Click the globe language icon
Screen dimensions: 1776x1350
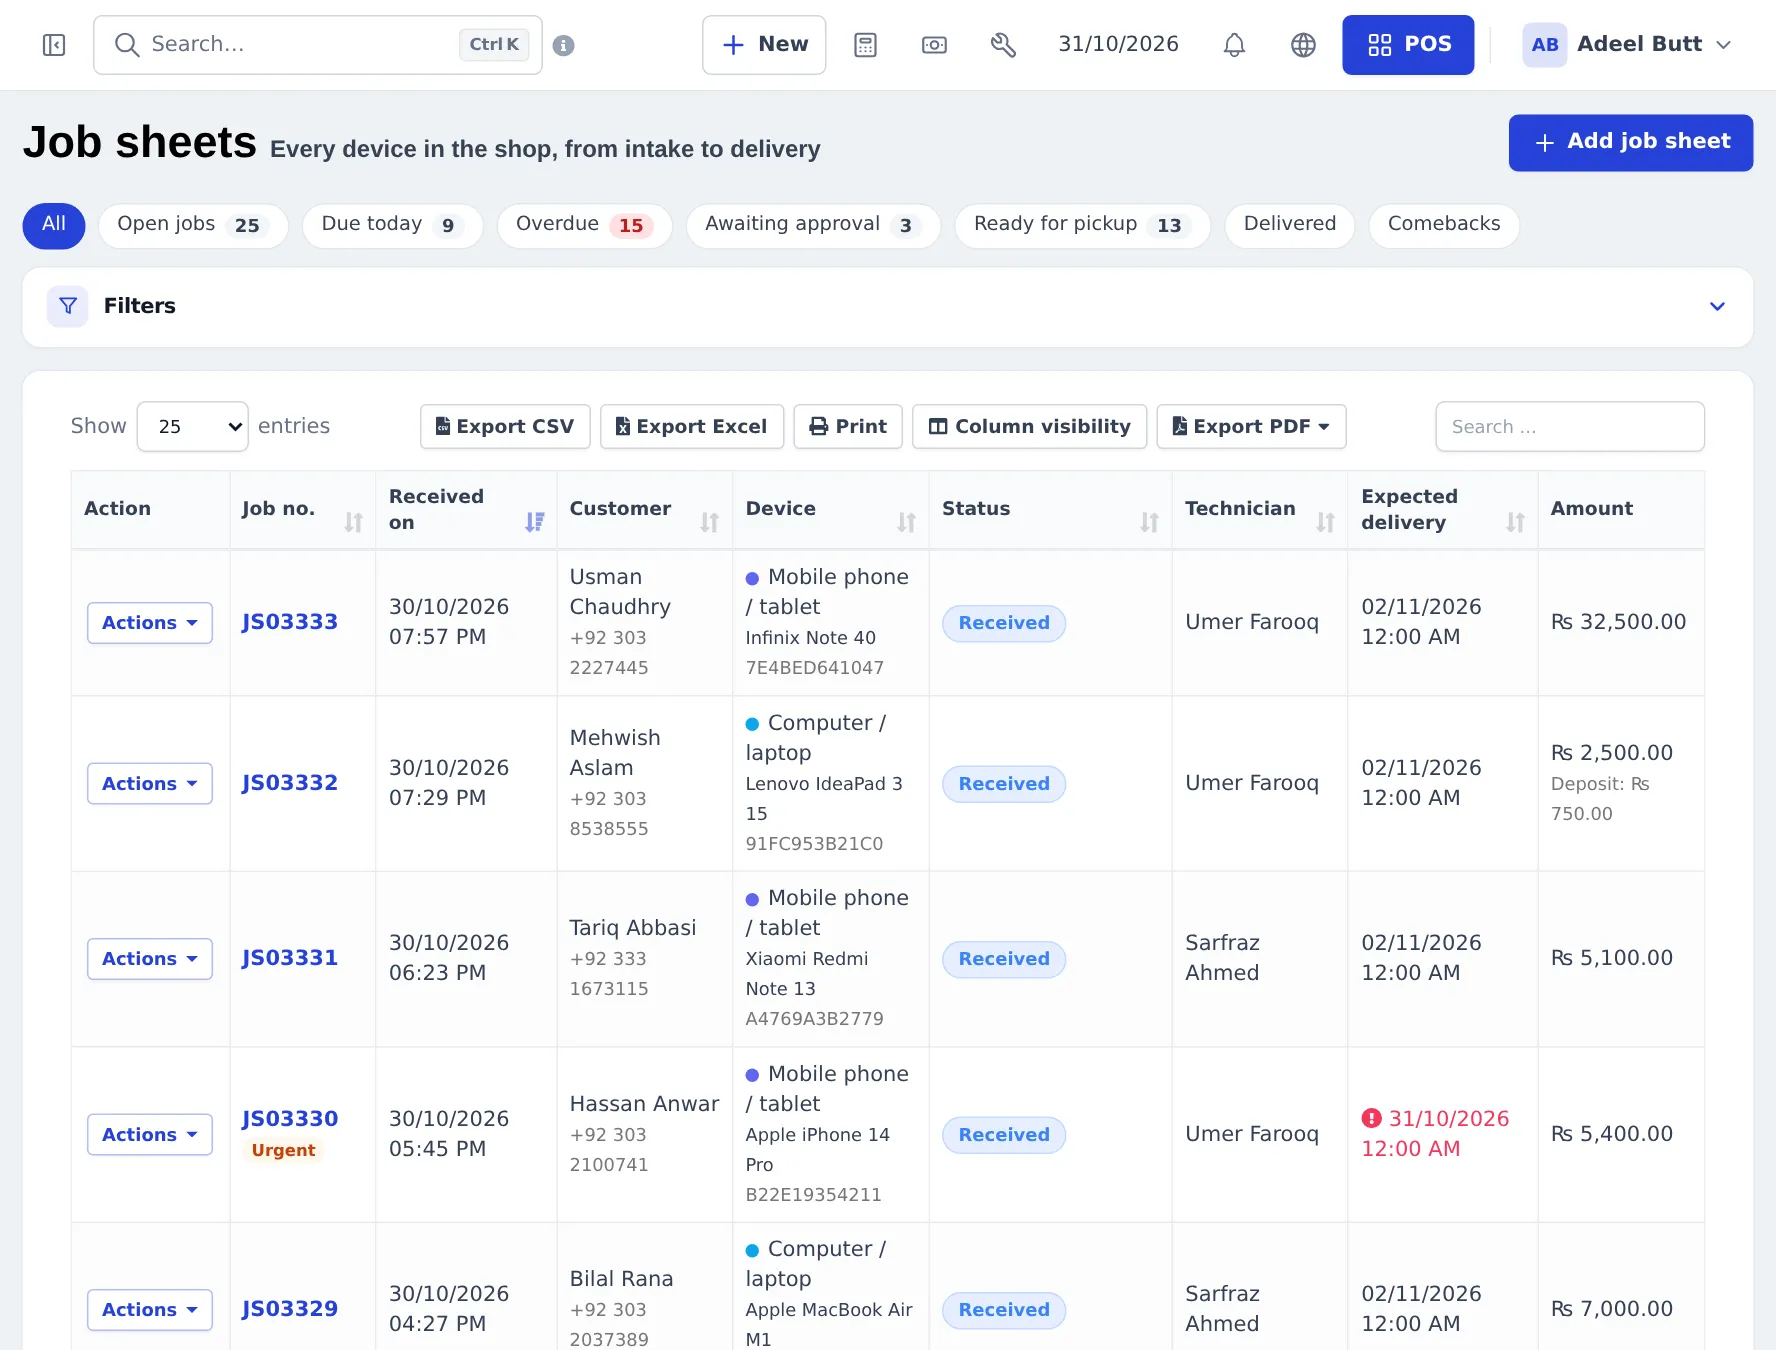1303,45
